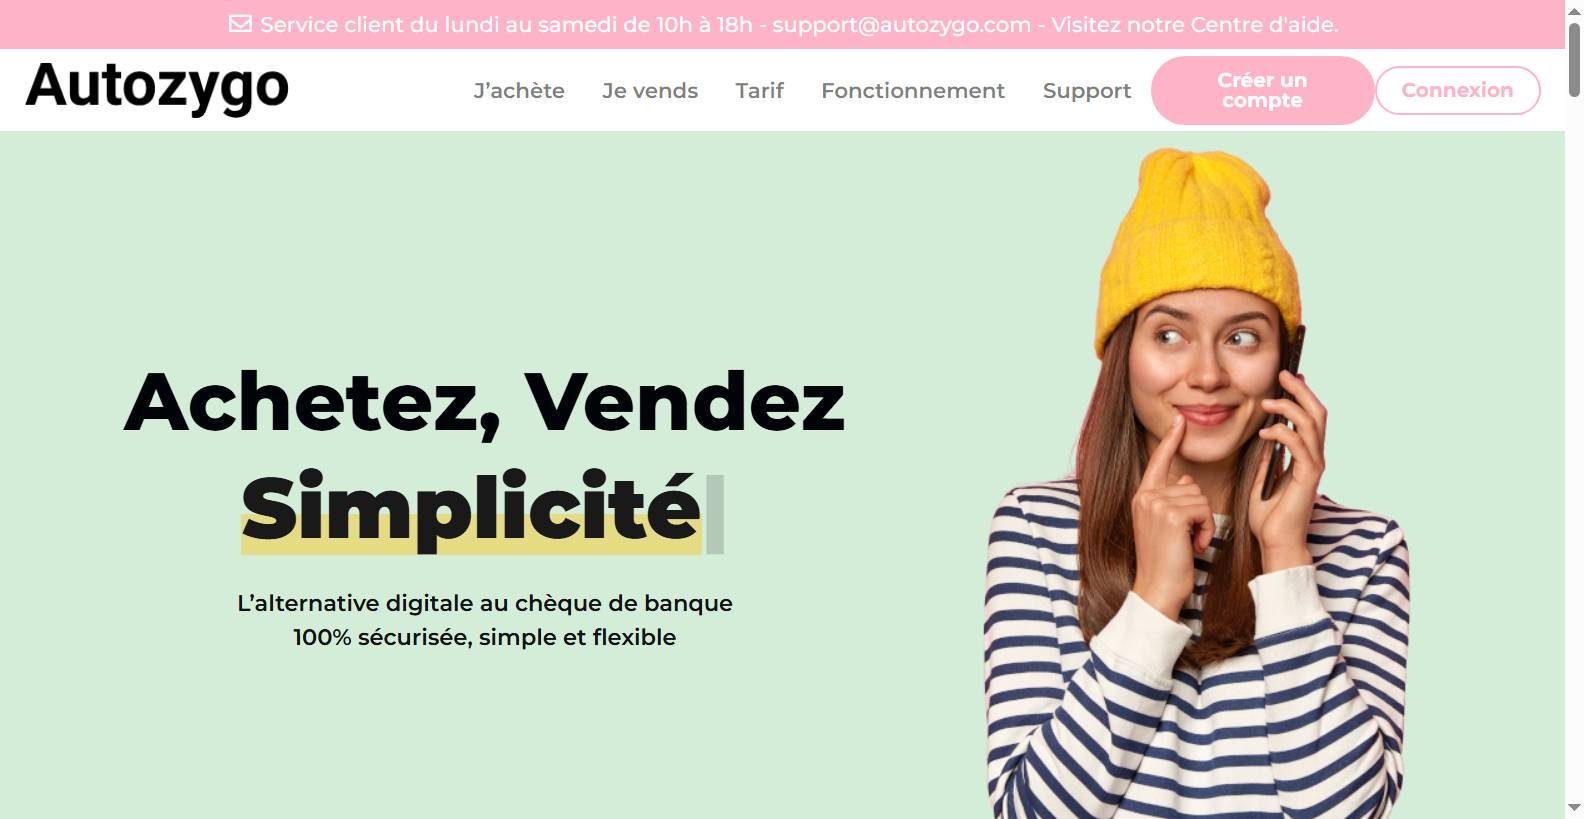Open the Centre d'aide link
Image resolution: width=1584 pixels, height=819 pixels.
1262,25
